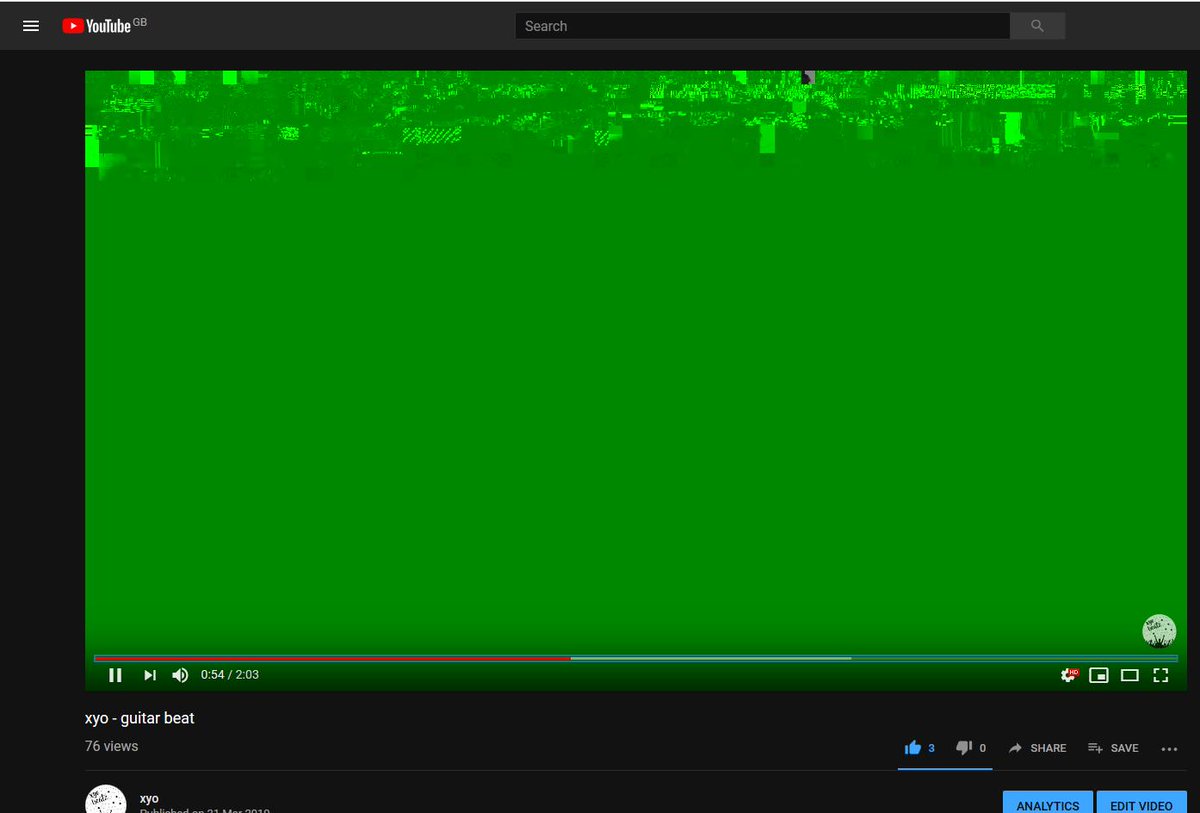Save the video to a playlist
The image size is (1200, 813).
tap(1113, 748)
